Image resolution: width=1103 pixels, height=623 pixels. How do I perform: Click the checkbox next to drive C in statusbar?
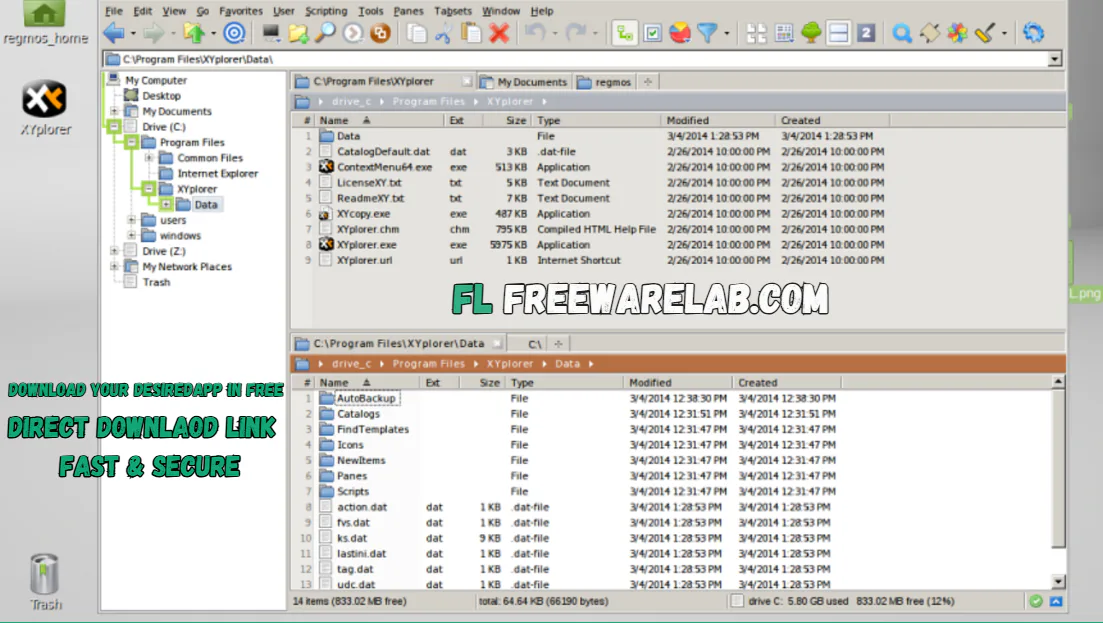737,601
